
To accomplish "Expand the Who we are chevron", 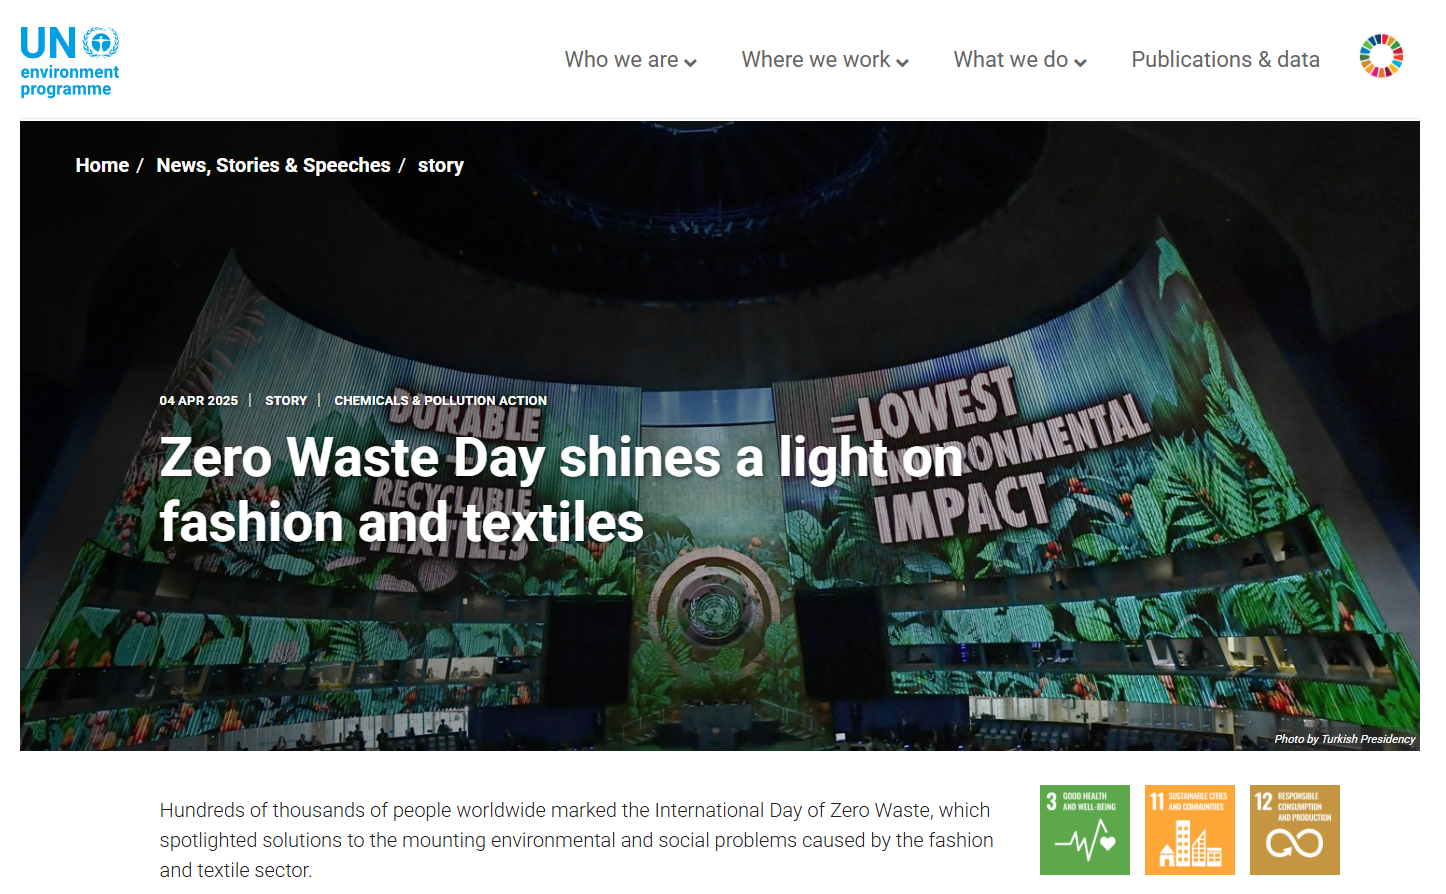I will 690,62.
